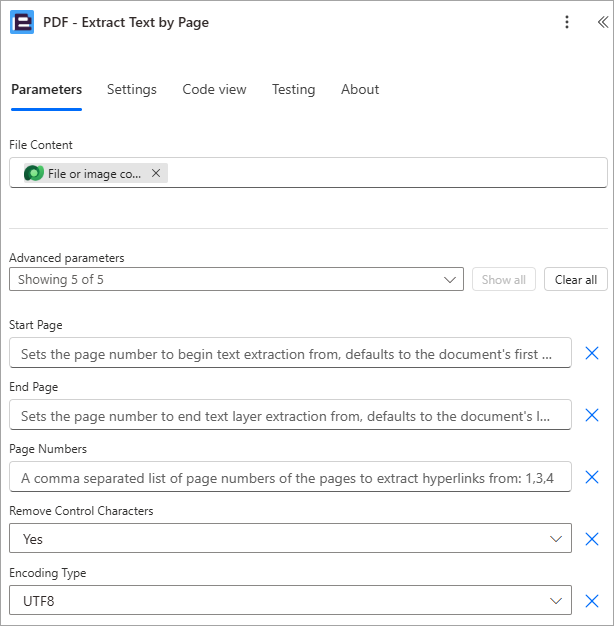Click into the Start Page field
Image resolution: width=614 pixels, height=626 pixels.
[290, 353]
